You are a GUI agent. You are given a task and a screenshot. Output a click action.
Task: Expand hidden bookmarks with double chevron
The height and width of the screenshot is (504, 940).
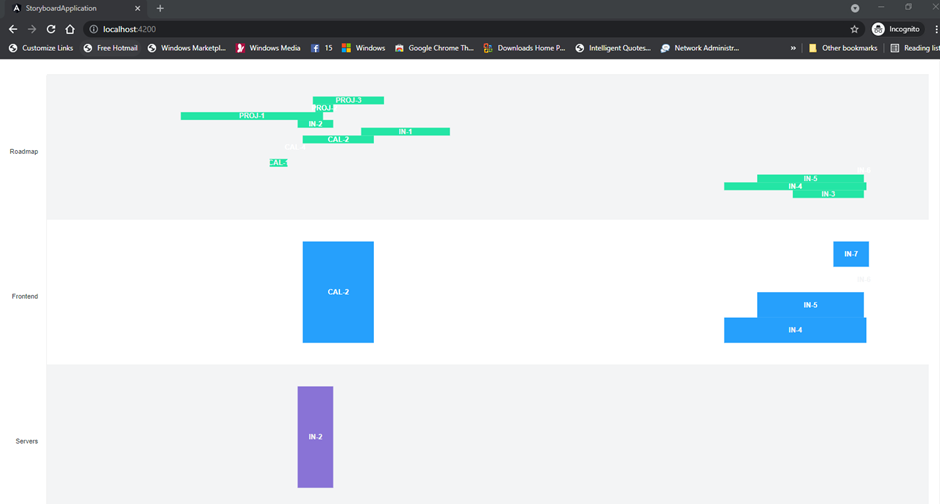793,48
